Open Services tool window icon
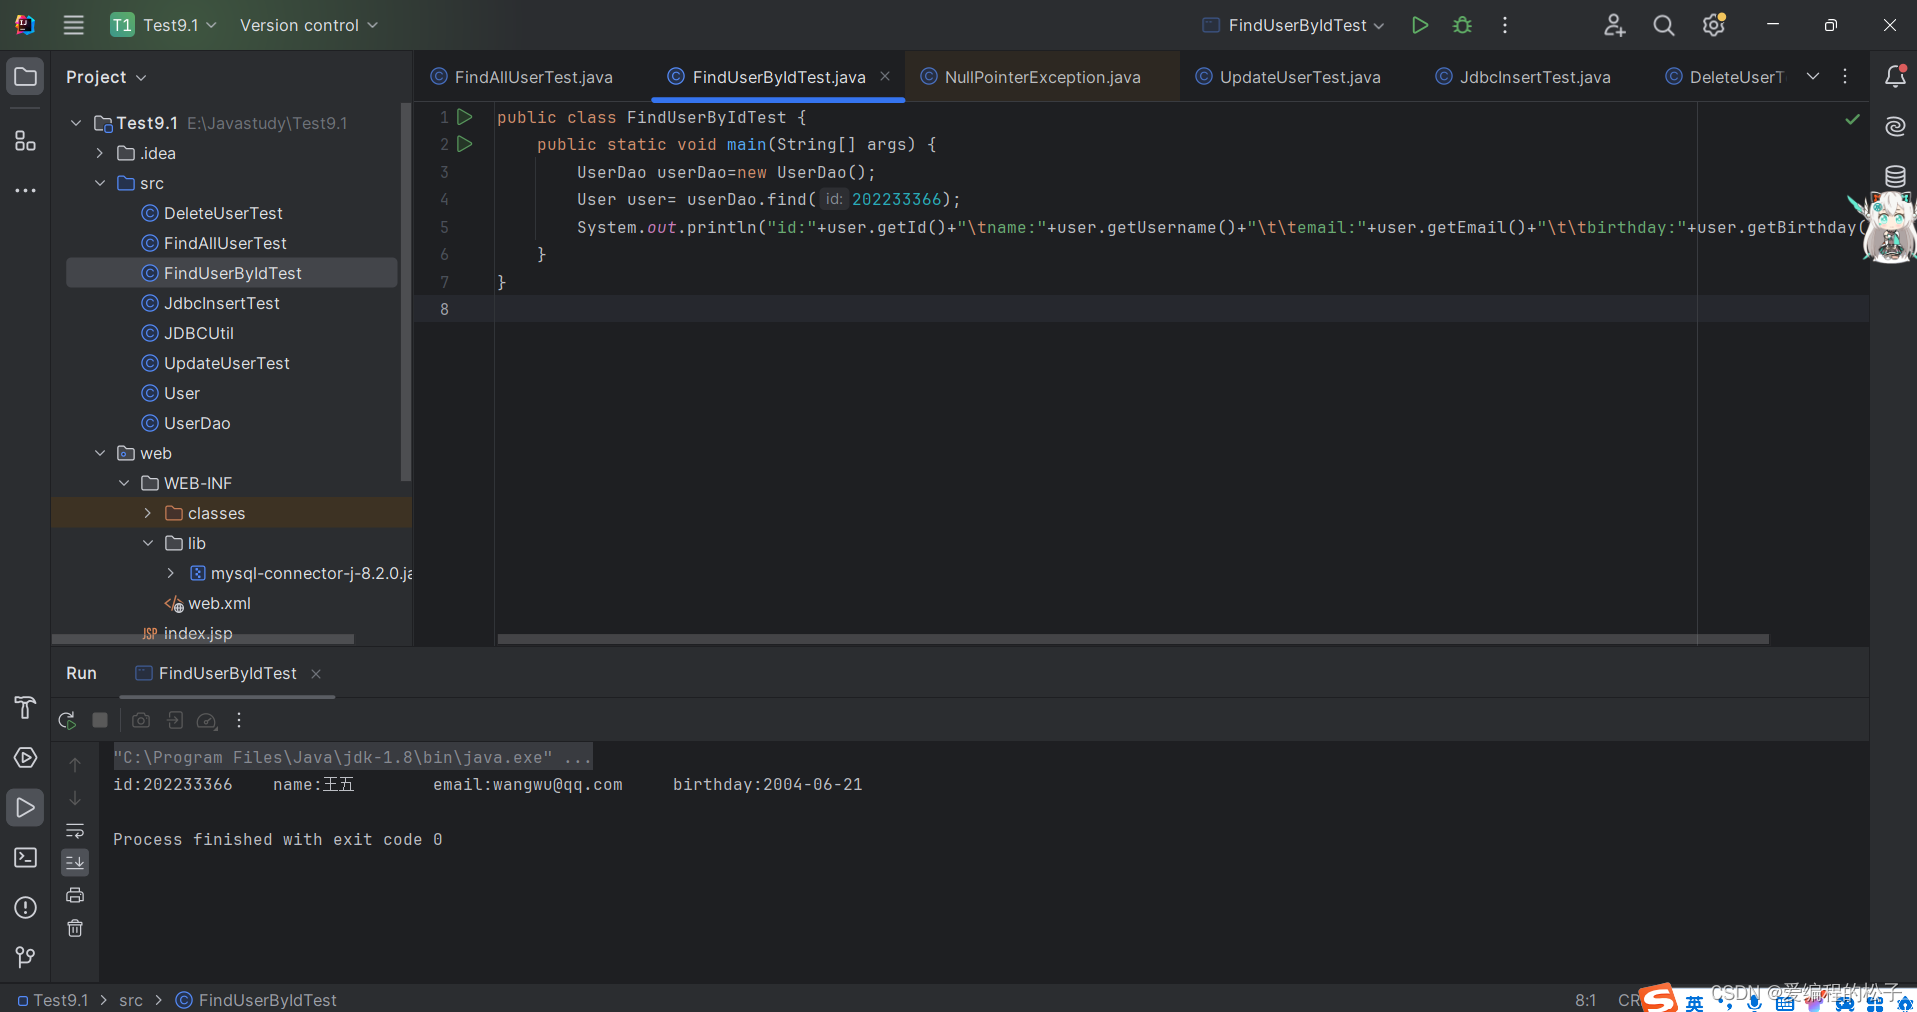The image size is (1917, 1012). [25, 758]
